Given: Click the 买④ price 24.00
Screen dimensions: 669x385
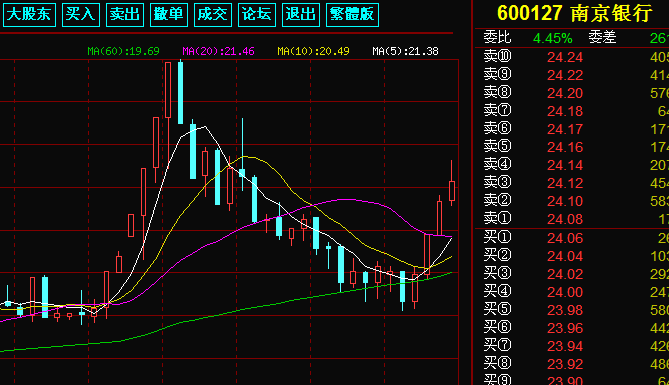Looking at the screenshot, I should click(x=565, y=292).
